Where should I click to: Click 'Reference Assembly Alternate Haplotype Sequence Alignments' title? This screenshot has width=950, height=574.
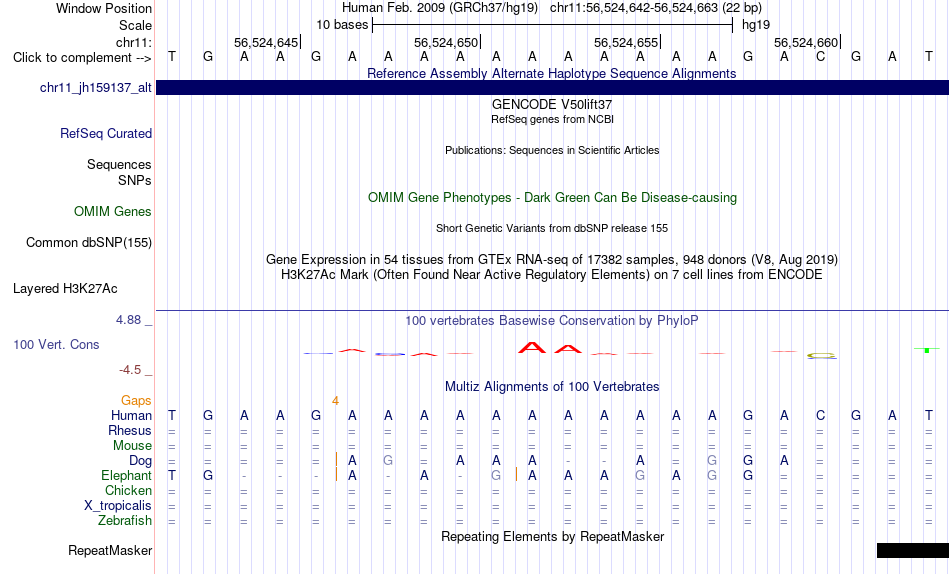click(x=552, y=73)
